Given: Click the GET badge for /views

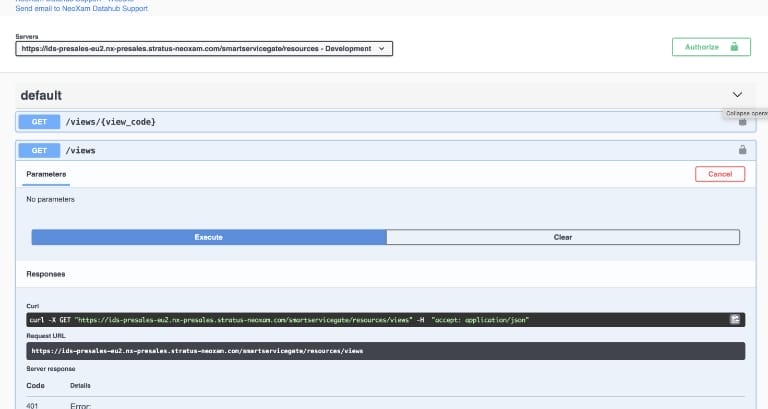Looking at the screenshot, I should point(40,150).
